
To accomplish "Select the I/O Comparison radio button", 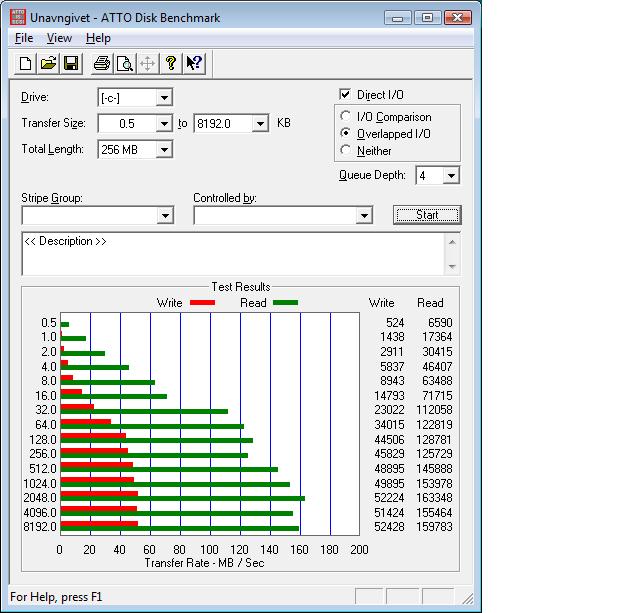I will 345,116.
